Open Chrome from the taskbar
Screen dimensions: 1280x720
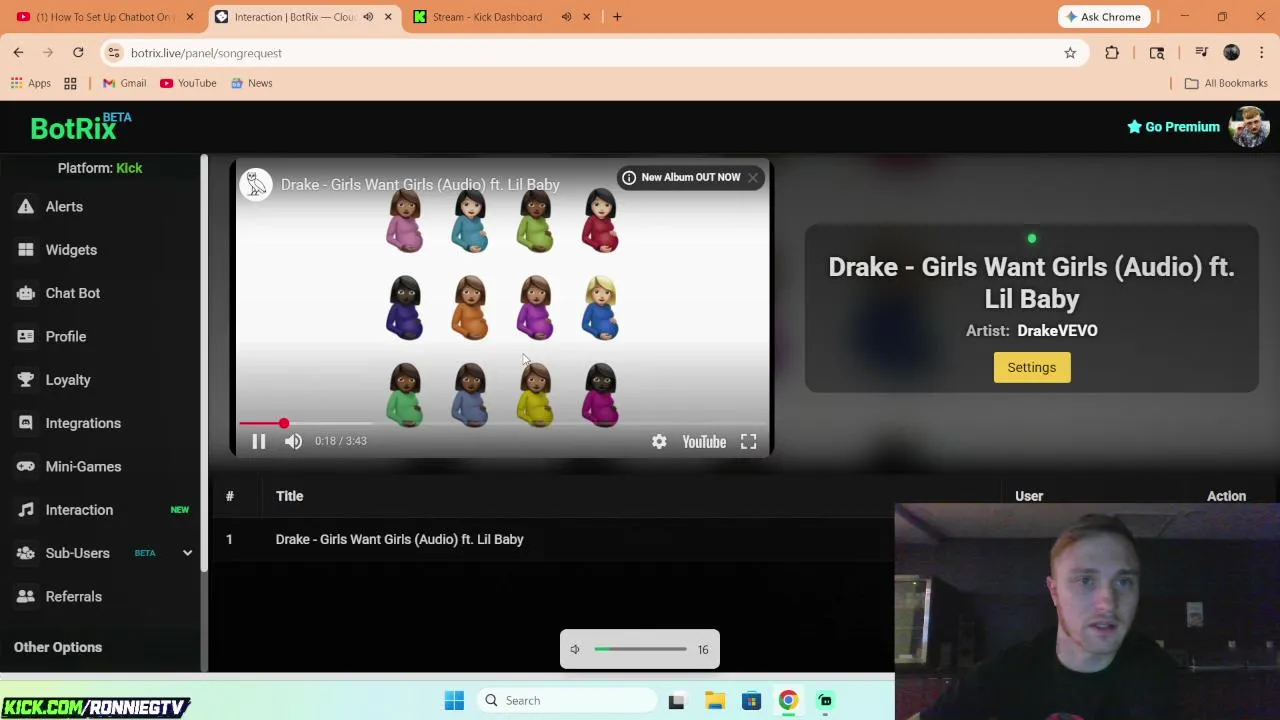point(788,701)
